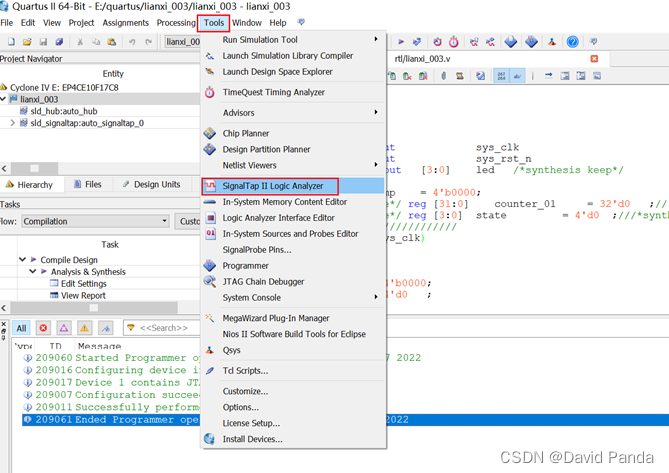Screen dimensions: 669x473
Task: Click the Copy toolbar icon
Action: (x=96, y=42)
